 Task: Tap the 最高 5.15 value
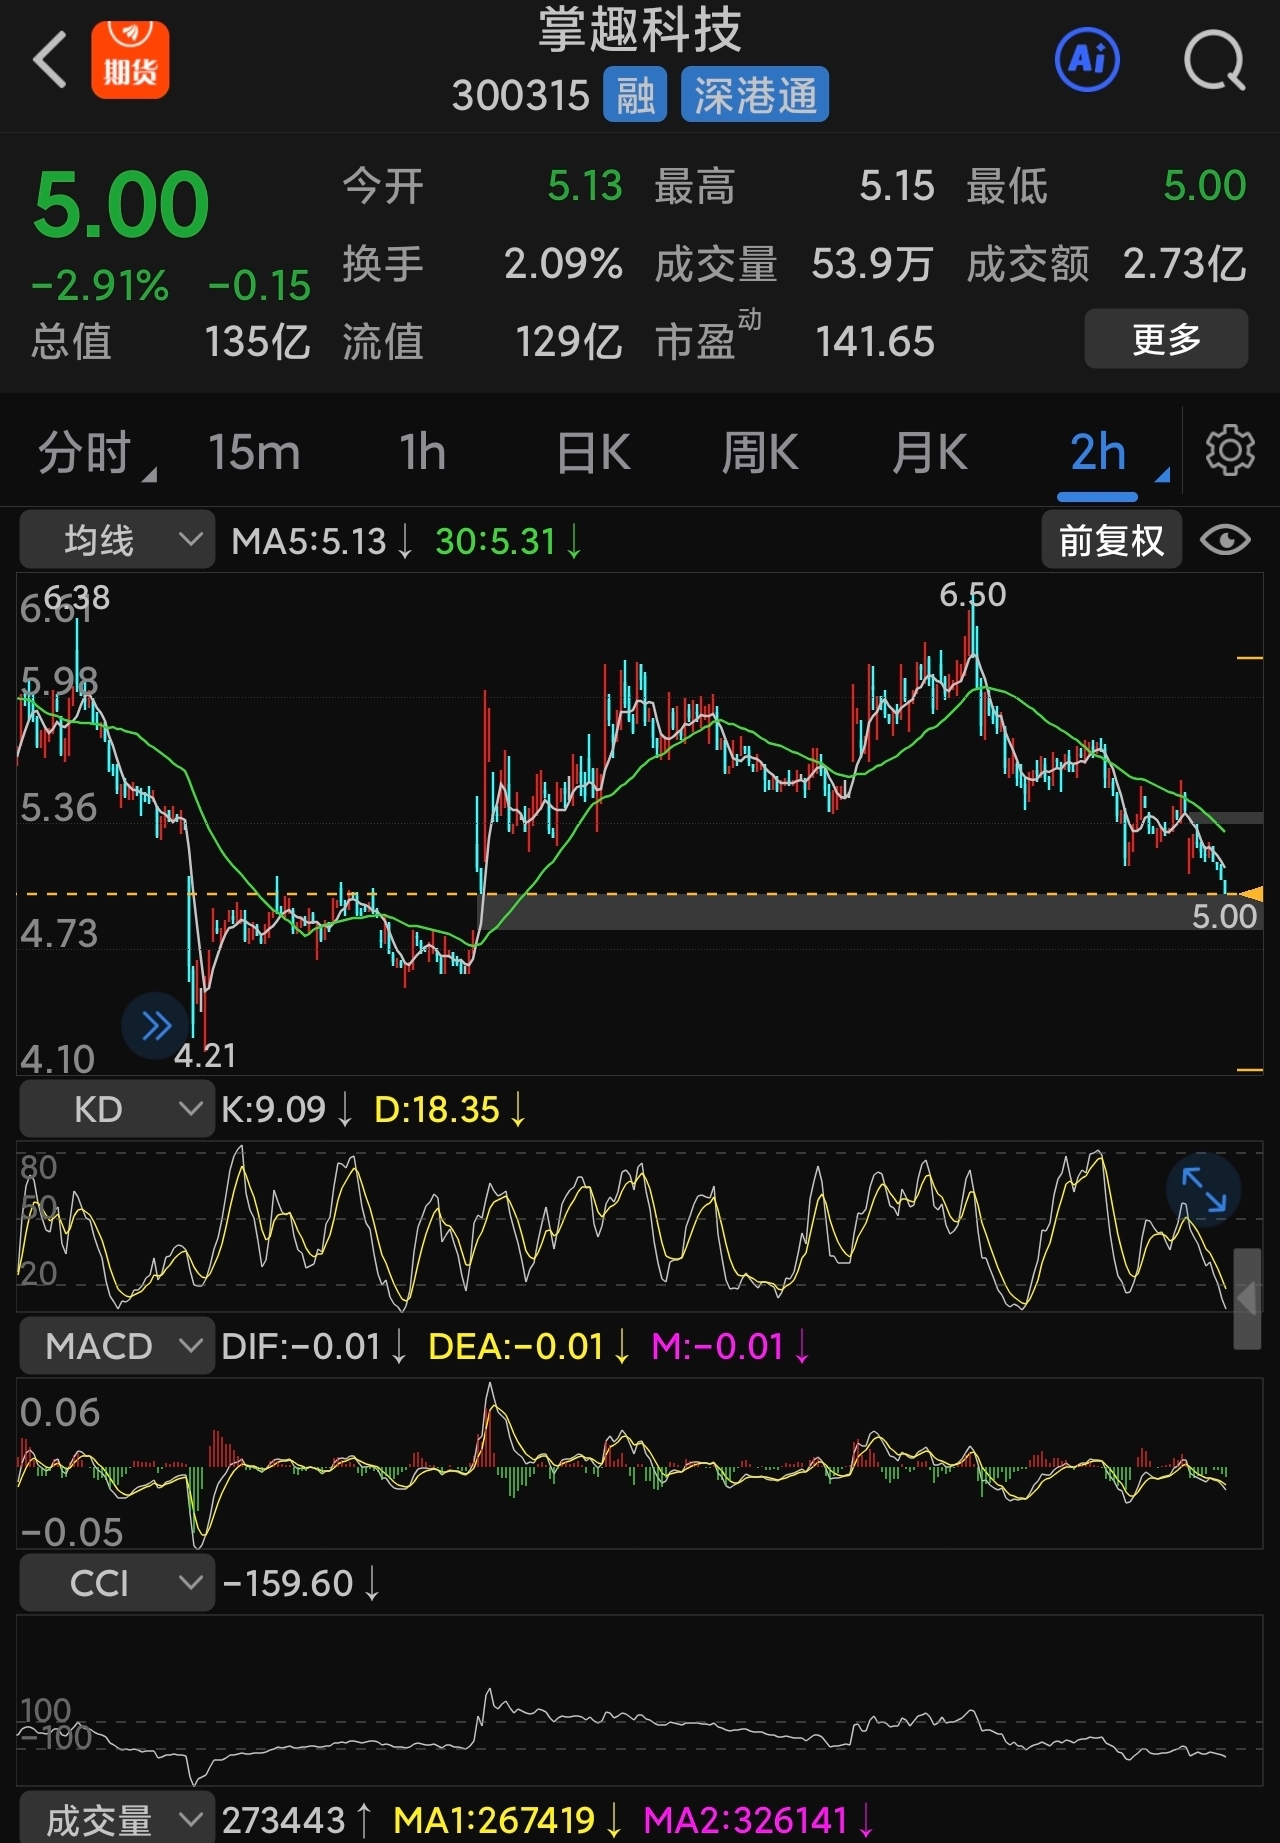click(x=897, y=186)
